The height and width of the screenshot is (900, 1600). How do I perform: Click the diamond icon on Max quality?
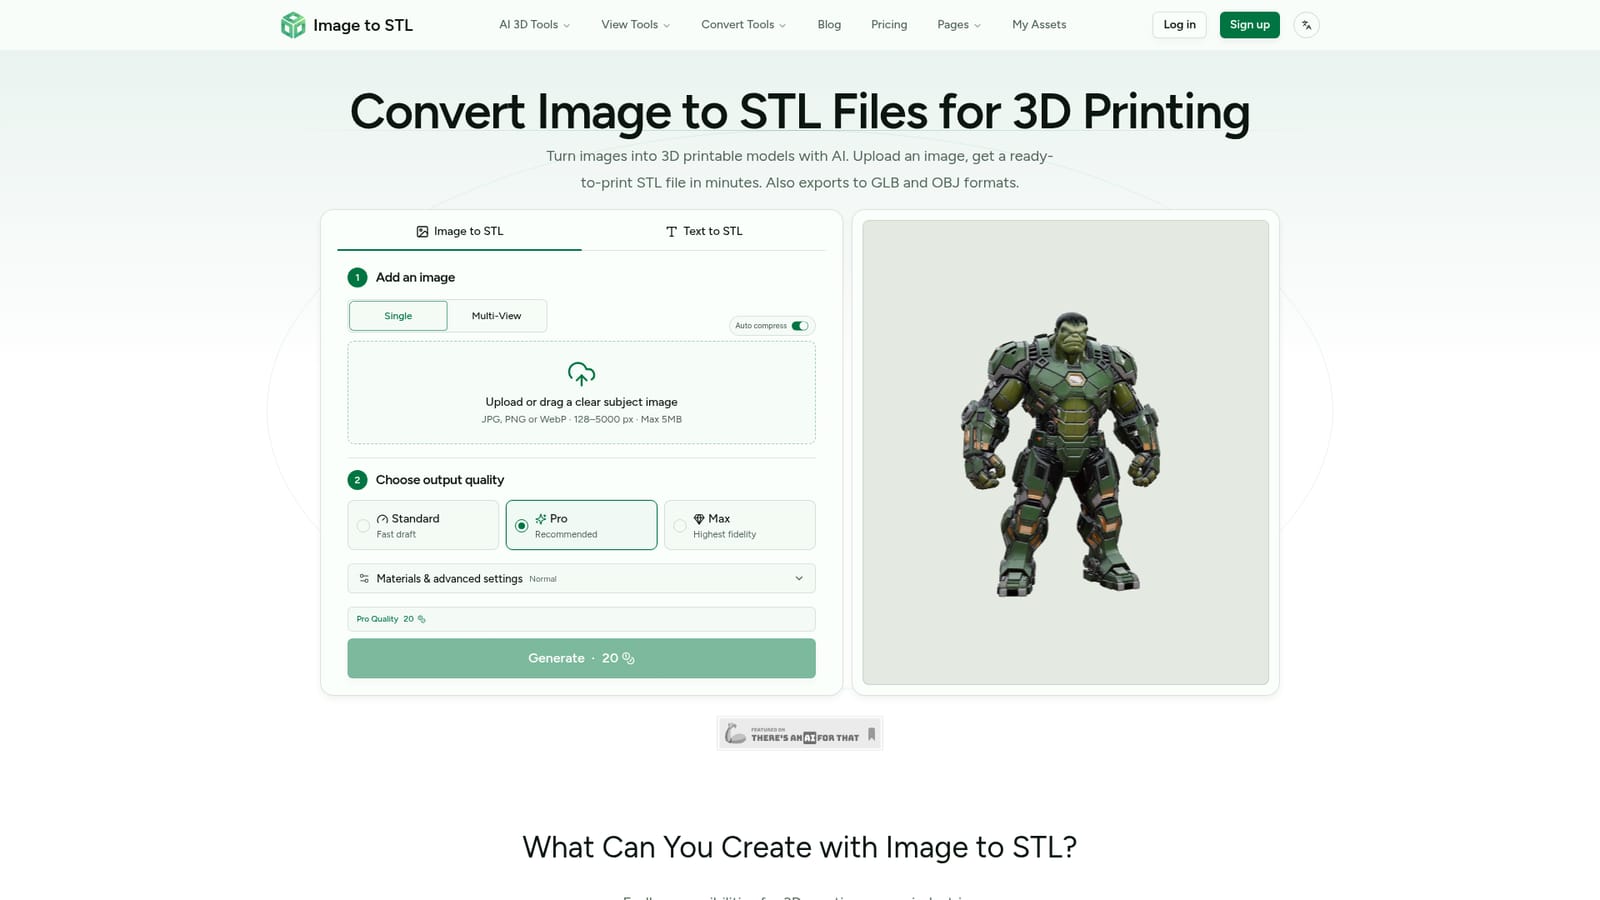click(699, 519)
